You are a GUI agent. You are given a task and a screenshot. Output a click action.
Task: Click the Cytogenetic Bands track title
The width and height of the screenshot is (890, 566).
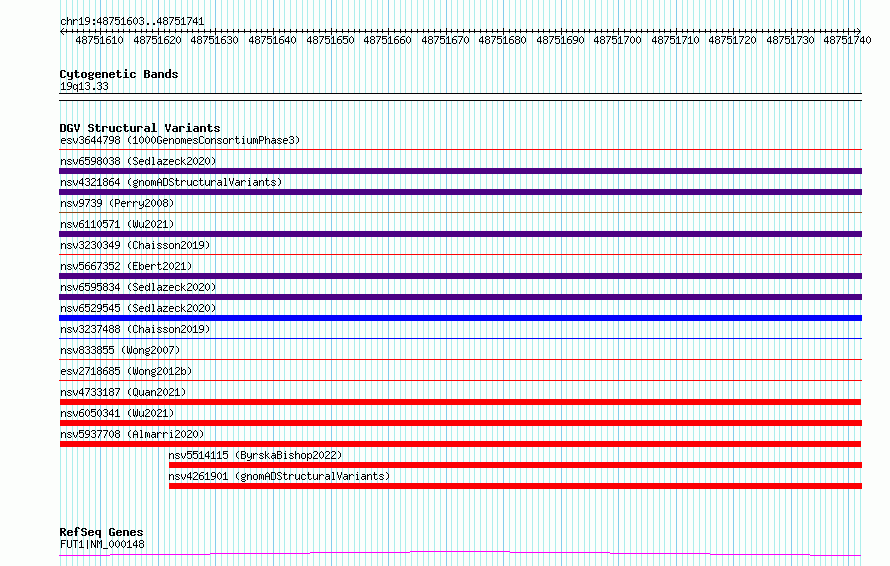(119, 74)
